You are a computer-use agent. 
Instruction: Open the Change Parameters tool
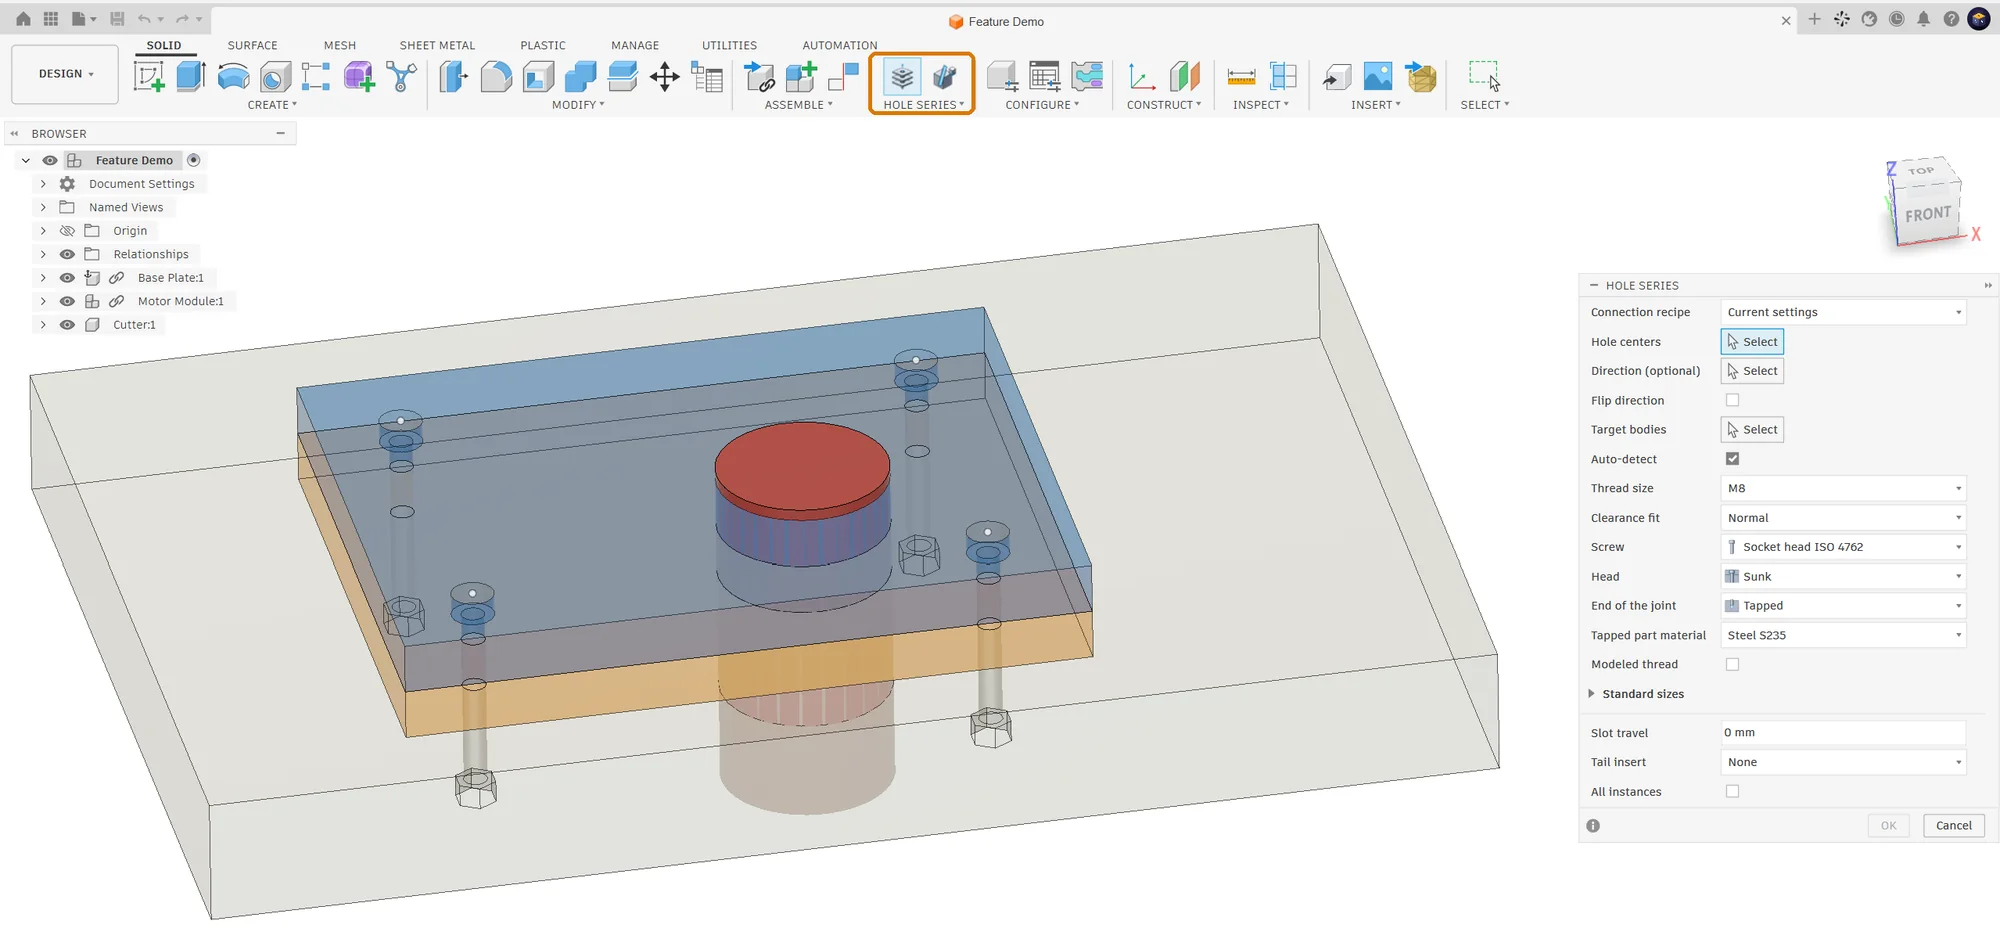[x=707, y=76]
